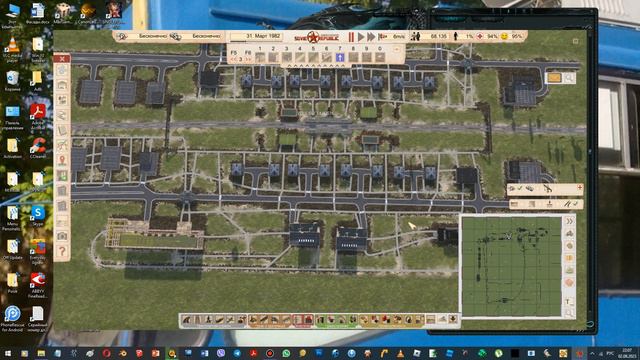
Task: Open WhatsApp from the taskbar
Action: pos(286,353)
